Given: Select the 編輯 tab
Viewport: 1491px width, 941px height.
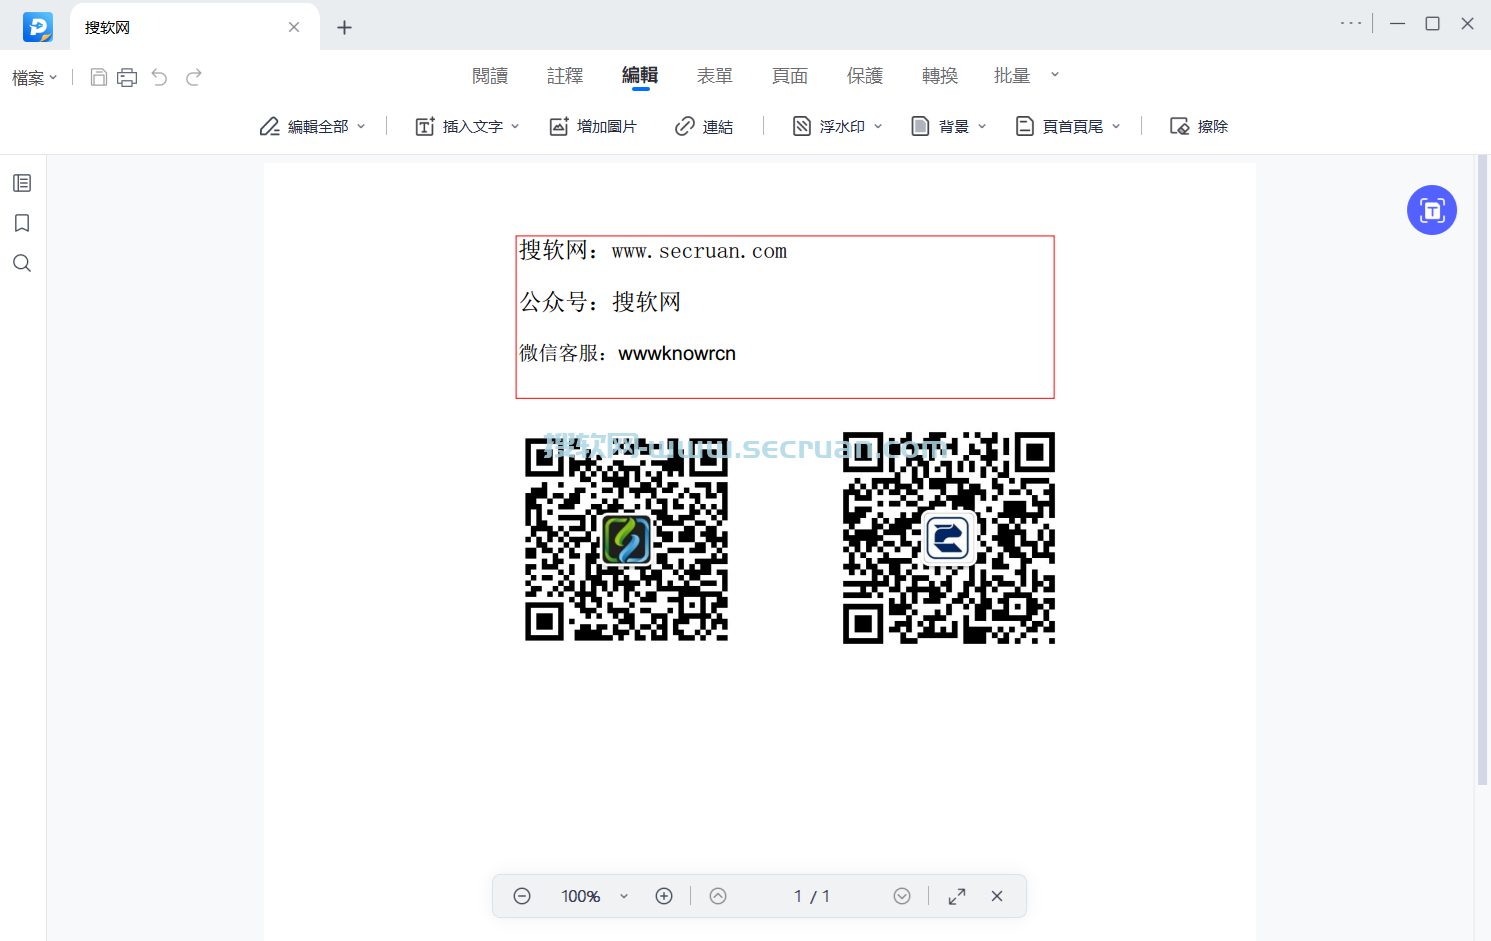Looking at the screenshot, I should [x=640, y=76].
